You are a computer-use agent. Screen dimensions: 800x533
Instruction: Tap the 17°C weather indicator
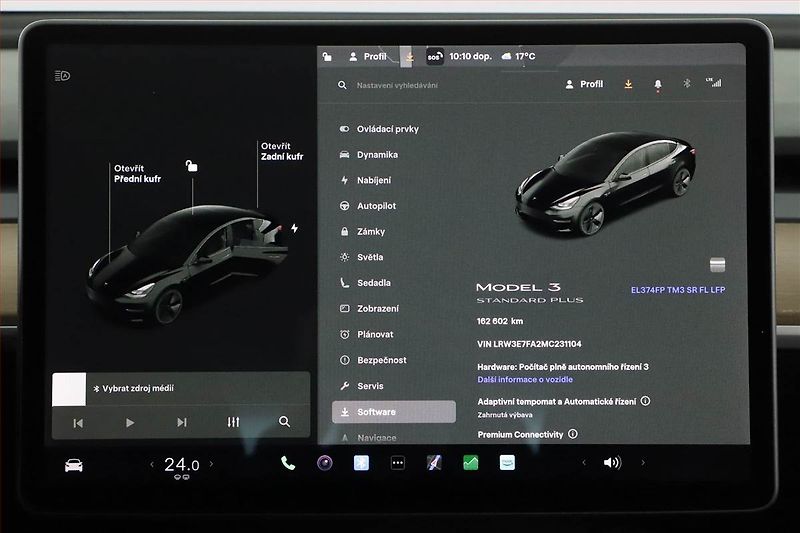pyautogui.click(x=519, y=56)
